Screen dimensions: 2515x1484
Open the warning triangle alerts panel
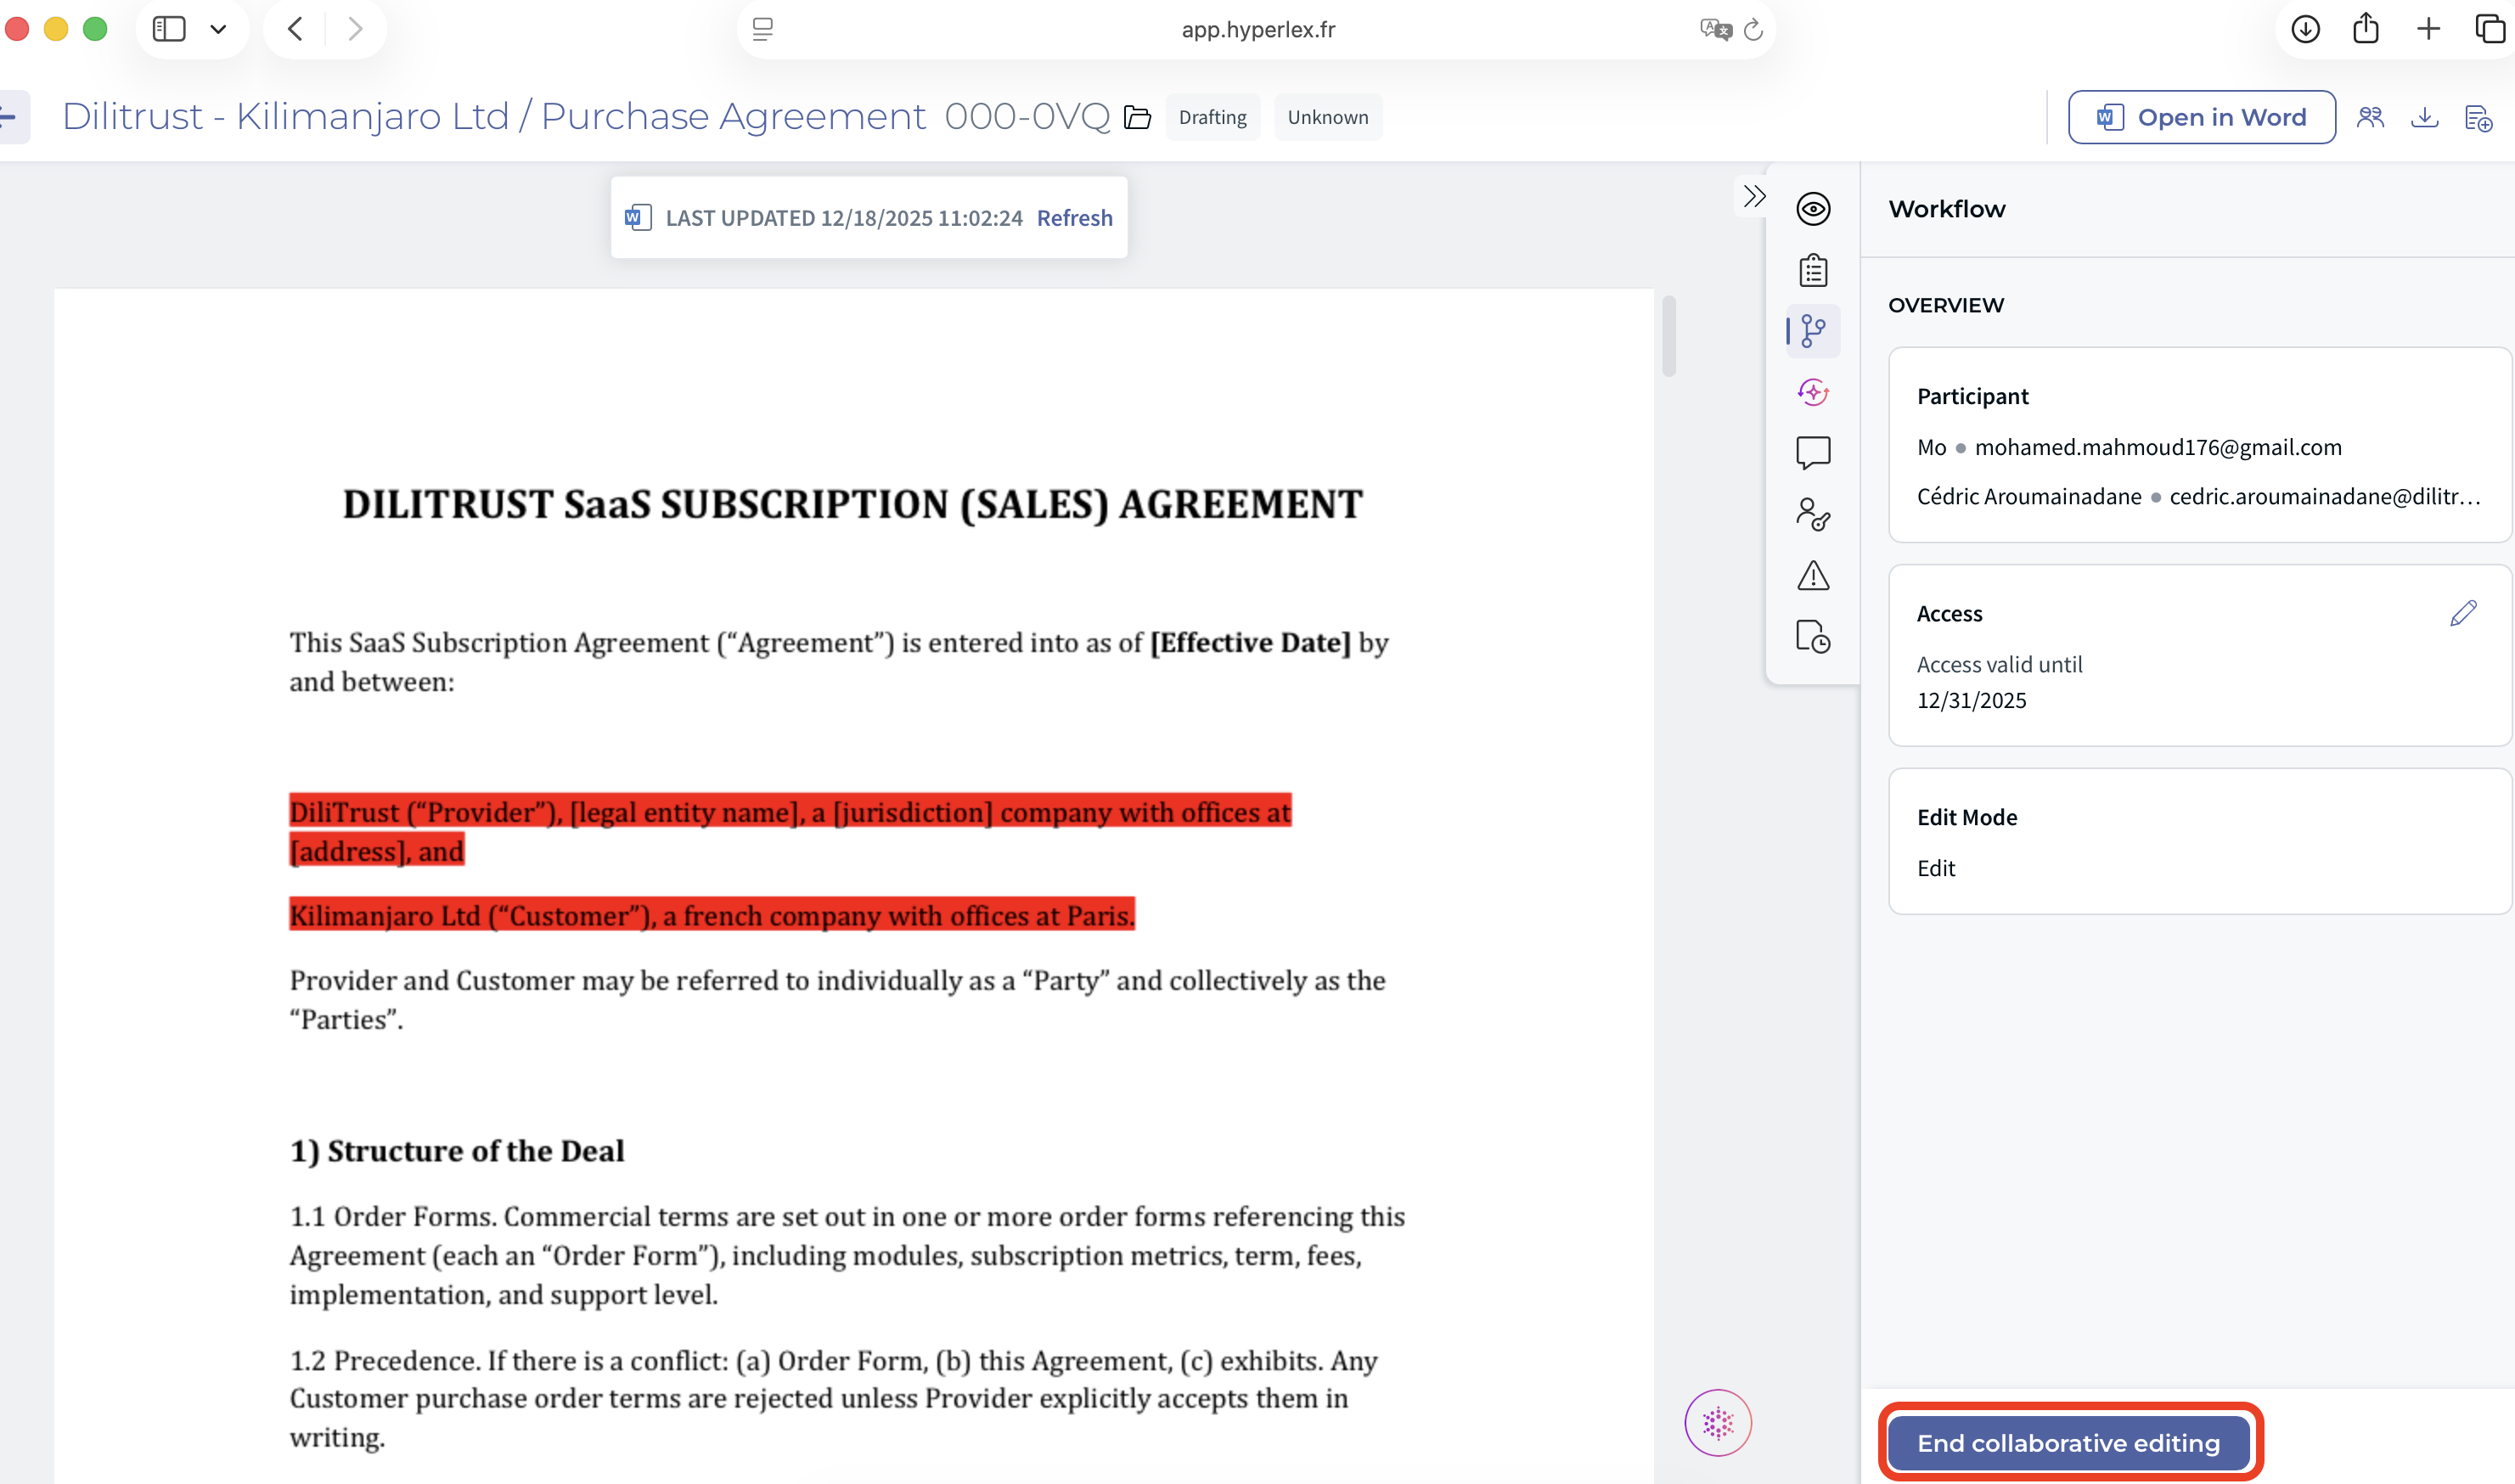pyautogui.click(x=1812, y=575)
